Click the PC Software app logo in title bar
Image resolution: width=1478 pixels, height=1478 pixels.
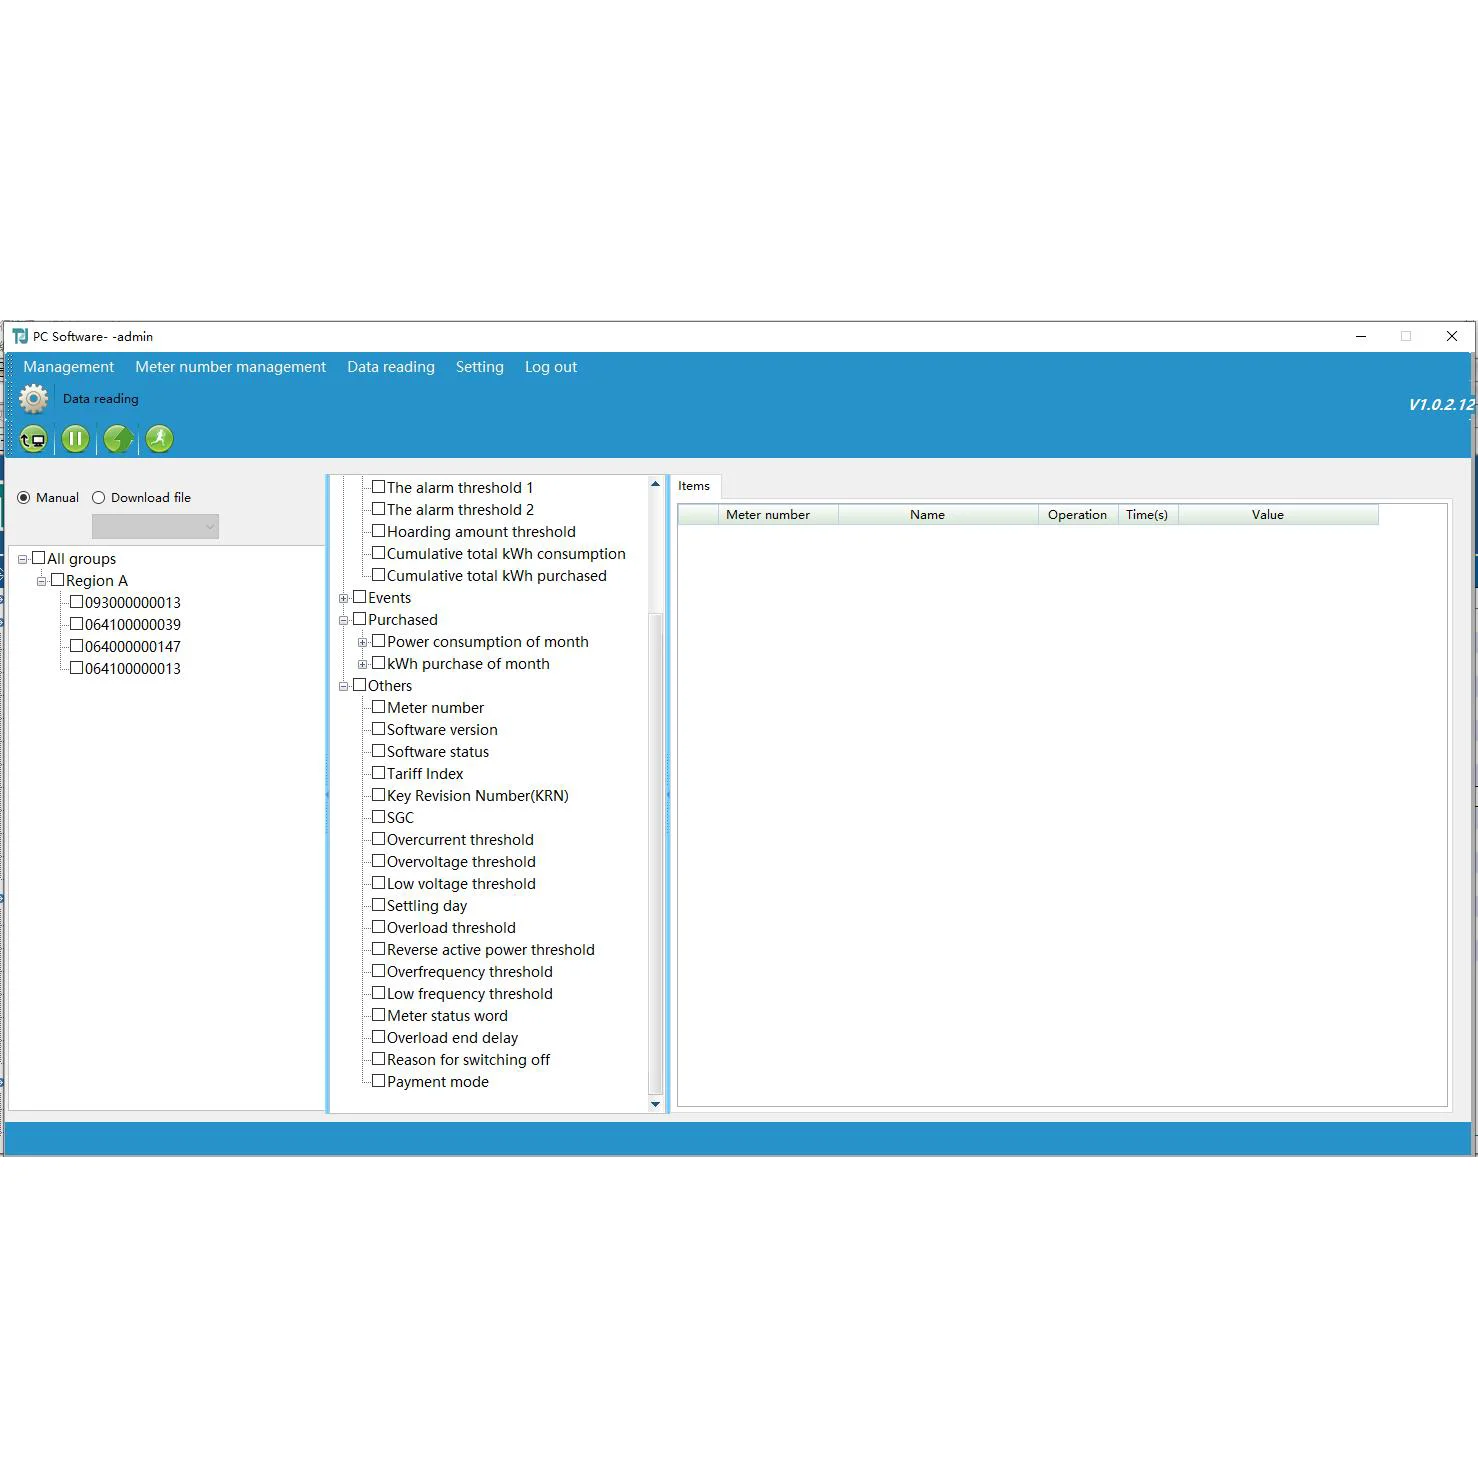pyautogui.click(x=20, y=337)
